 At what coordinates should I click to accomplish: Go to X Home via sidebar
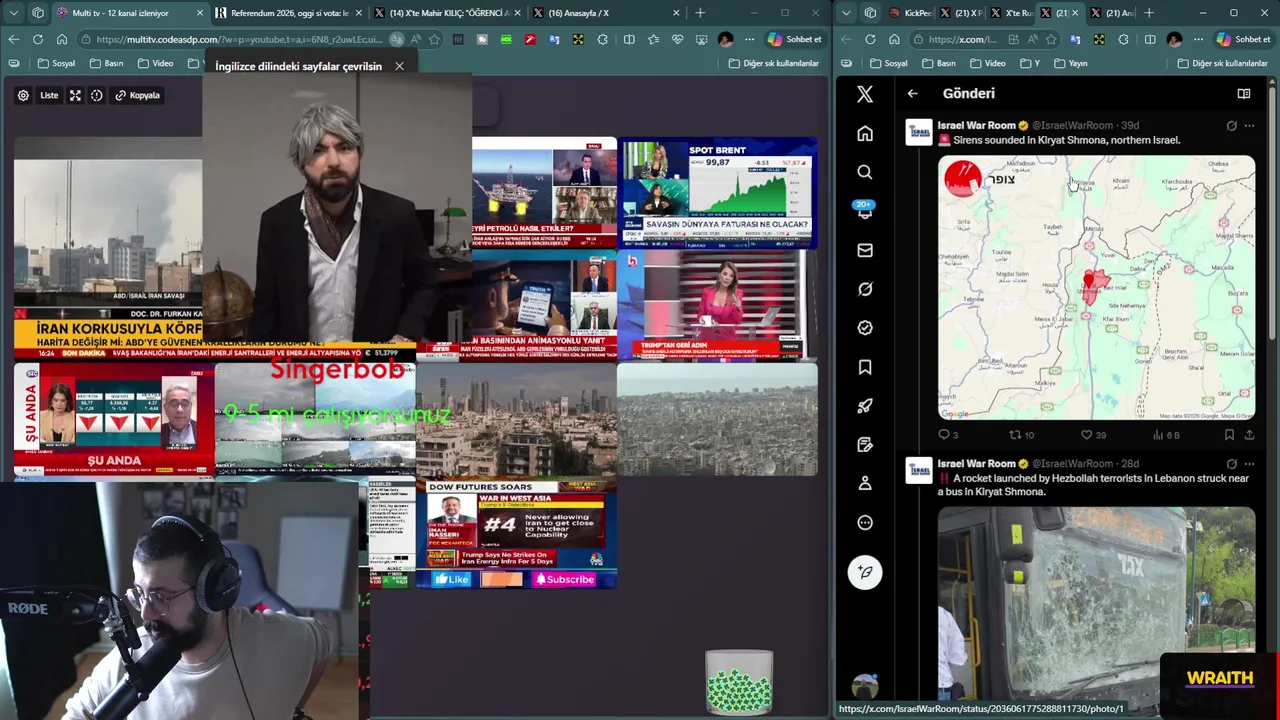pos(865,133)
